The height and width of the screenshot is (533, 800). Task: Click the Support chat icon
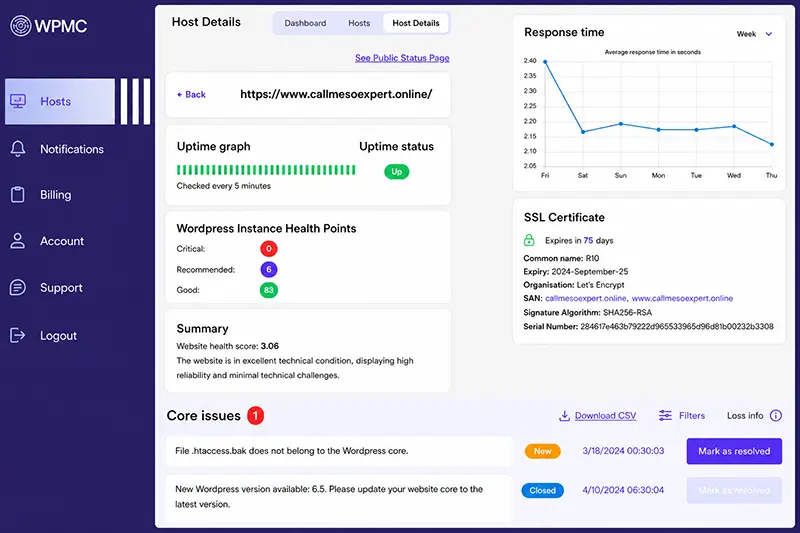[x=18, y=288]
